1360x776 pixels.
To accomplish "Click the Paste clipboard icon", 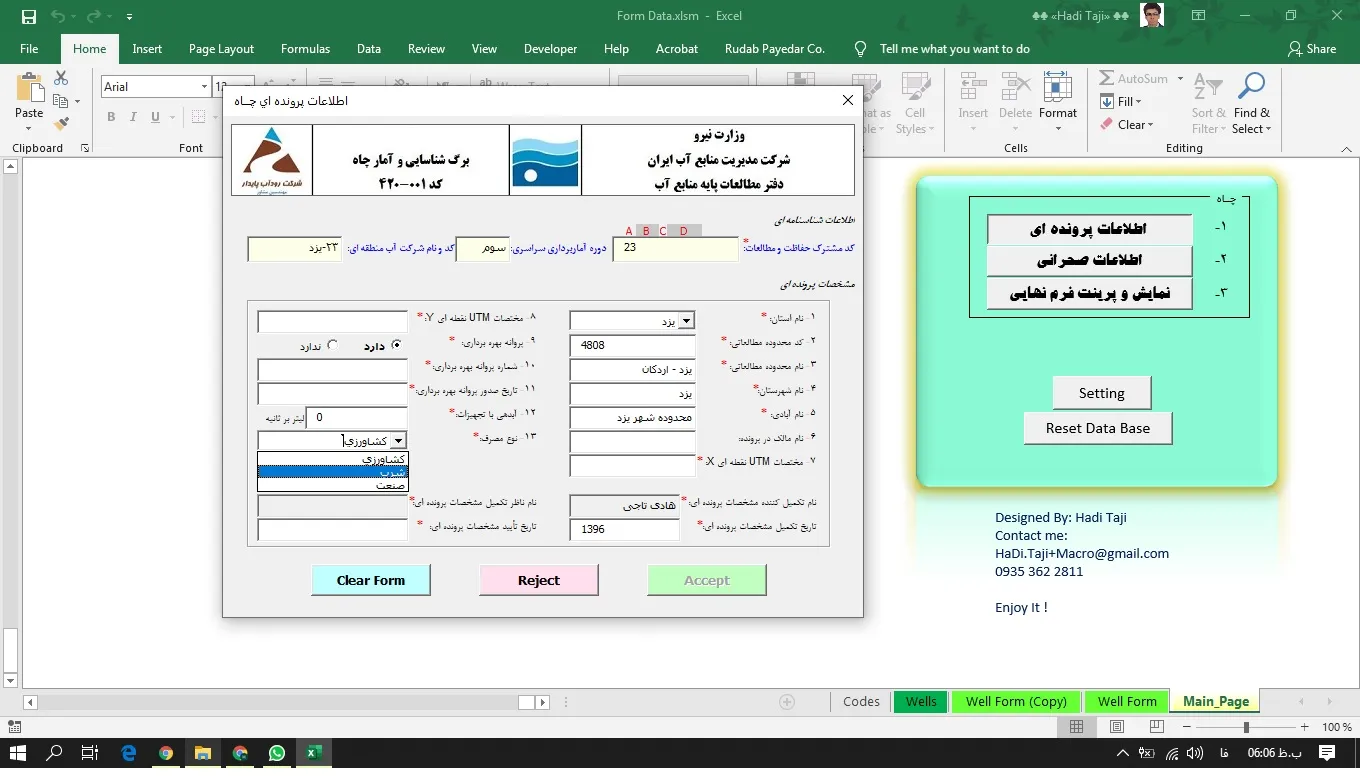I will [29, 92].
